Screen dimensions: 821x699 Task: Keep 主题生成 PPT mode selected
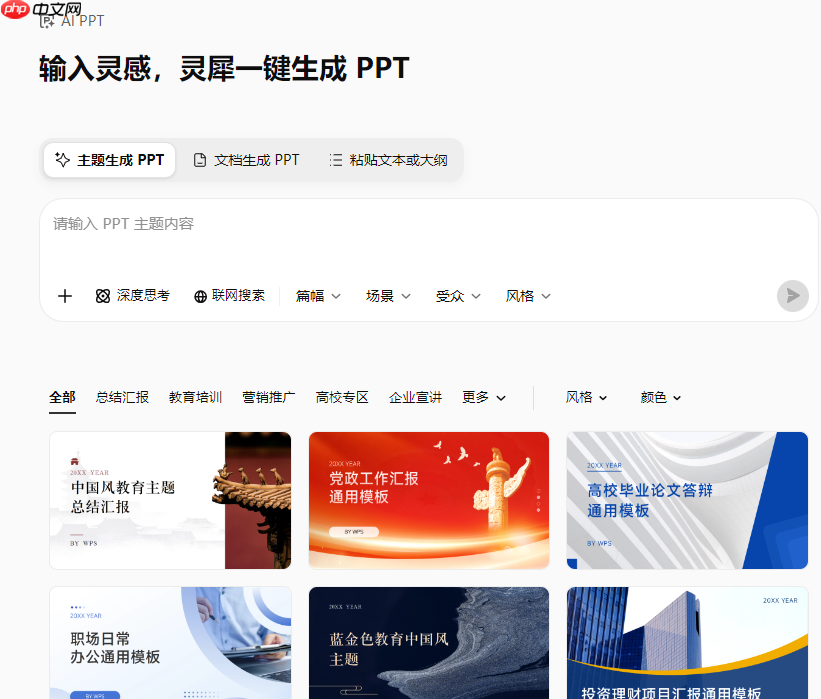(109, 159)
